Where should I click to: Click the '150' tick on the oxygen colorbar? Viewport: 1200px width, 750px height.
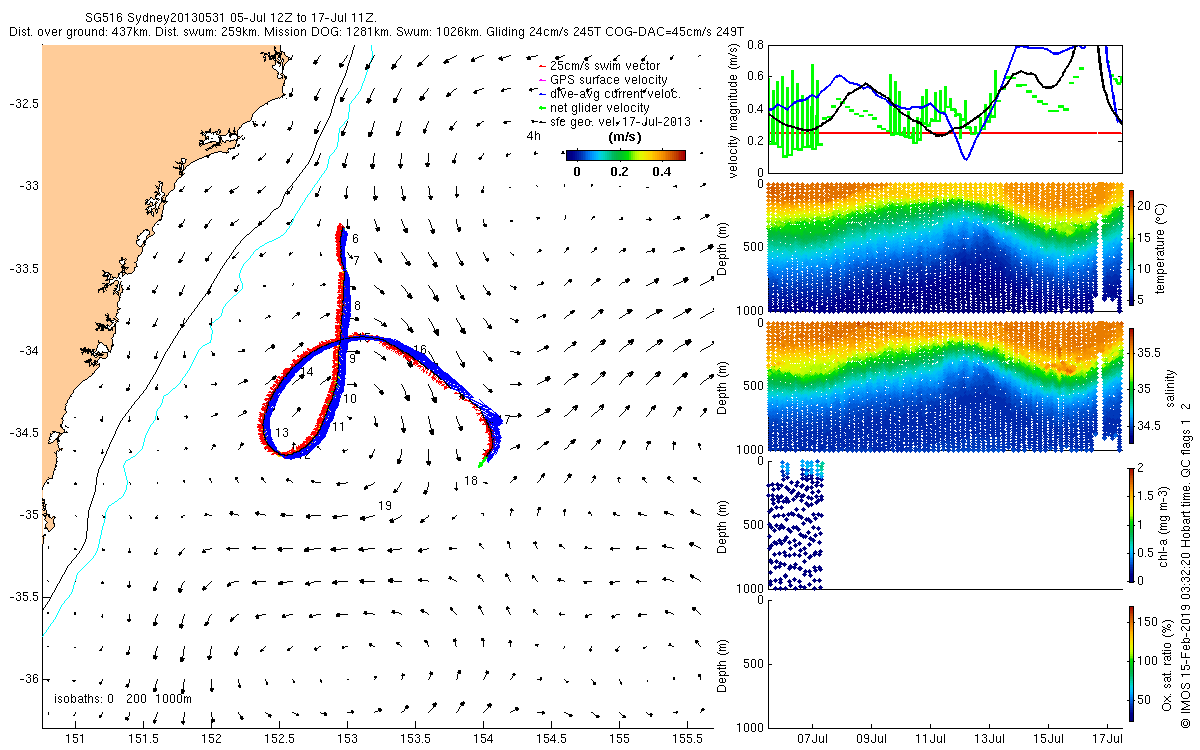pos(1149,622)
